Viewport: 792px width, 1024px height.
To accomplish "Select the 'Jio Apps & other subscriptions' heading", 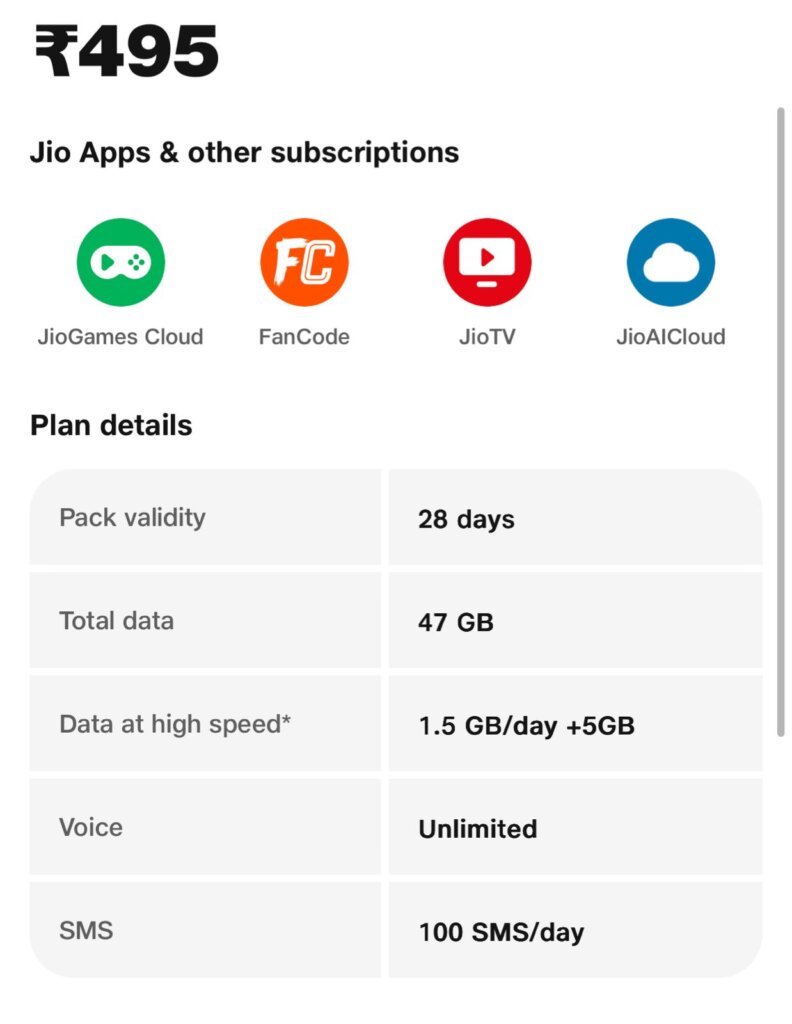I will click(x=244, y=153).
